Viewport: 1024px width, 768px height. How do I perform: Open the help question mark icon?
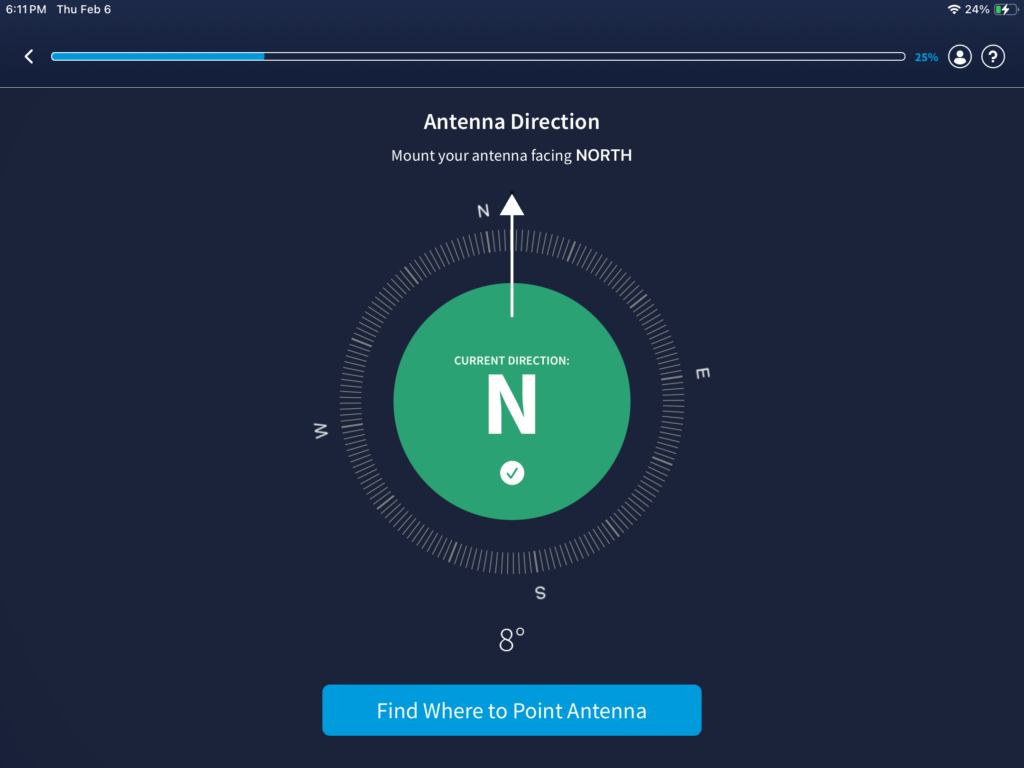[992, 57]
